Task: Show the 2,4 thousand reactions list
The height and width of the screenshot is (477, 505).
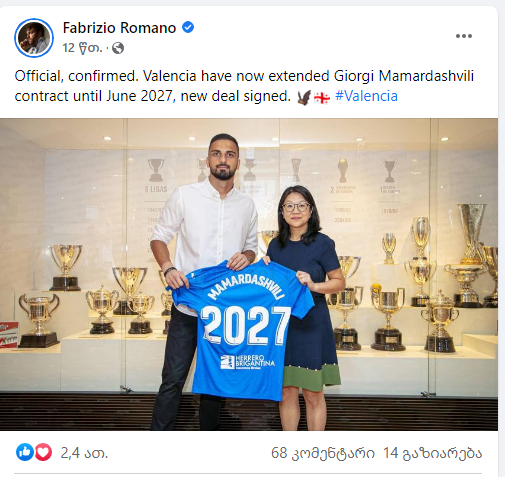Action: (84, 453)
